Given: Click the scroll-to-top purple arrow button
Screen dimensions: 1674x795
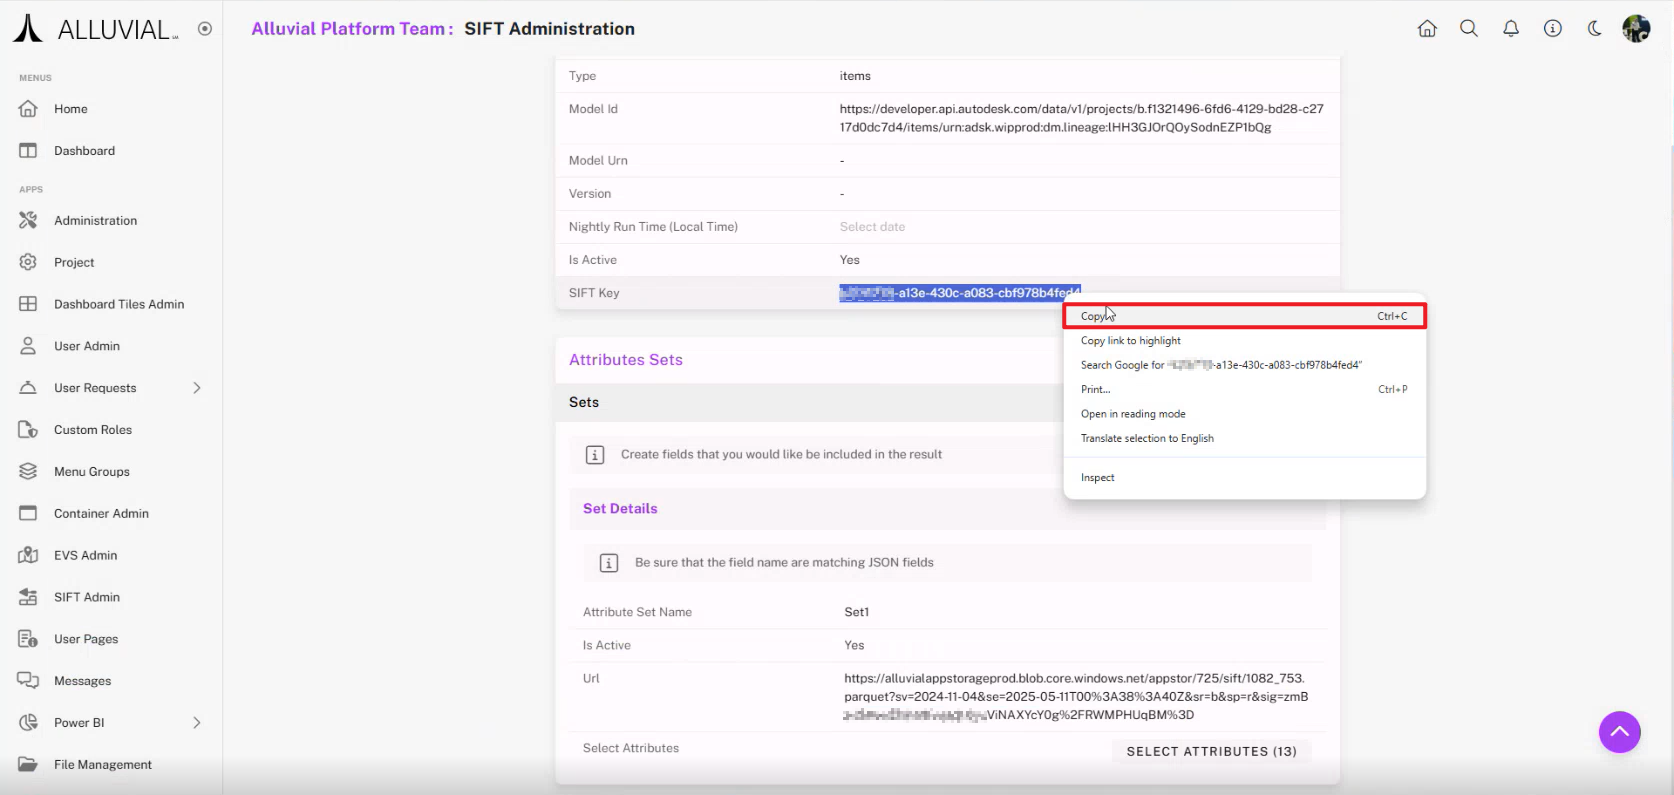Looking at the screenshot, I should click(1619, 732).
